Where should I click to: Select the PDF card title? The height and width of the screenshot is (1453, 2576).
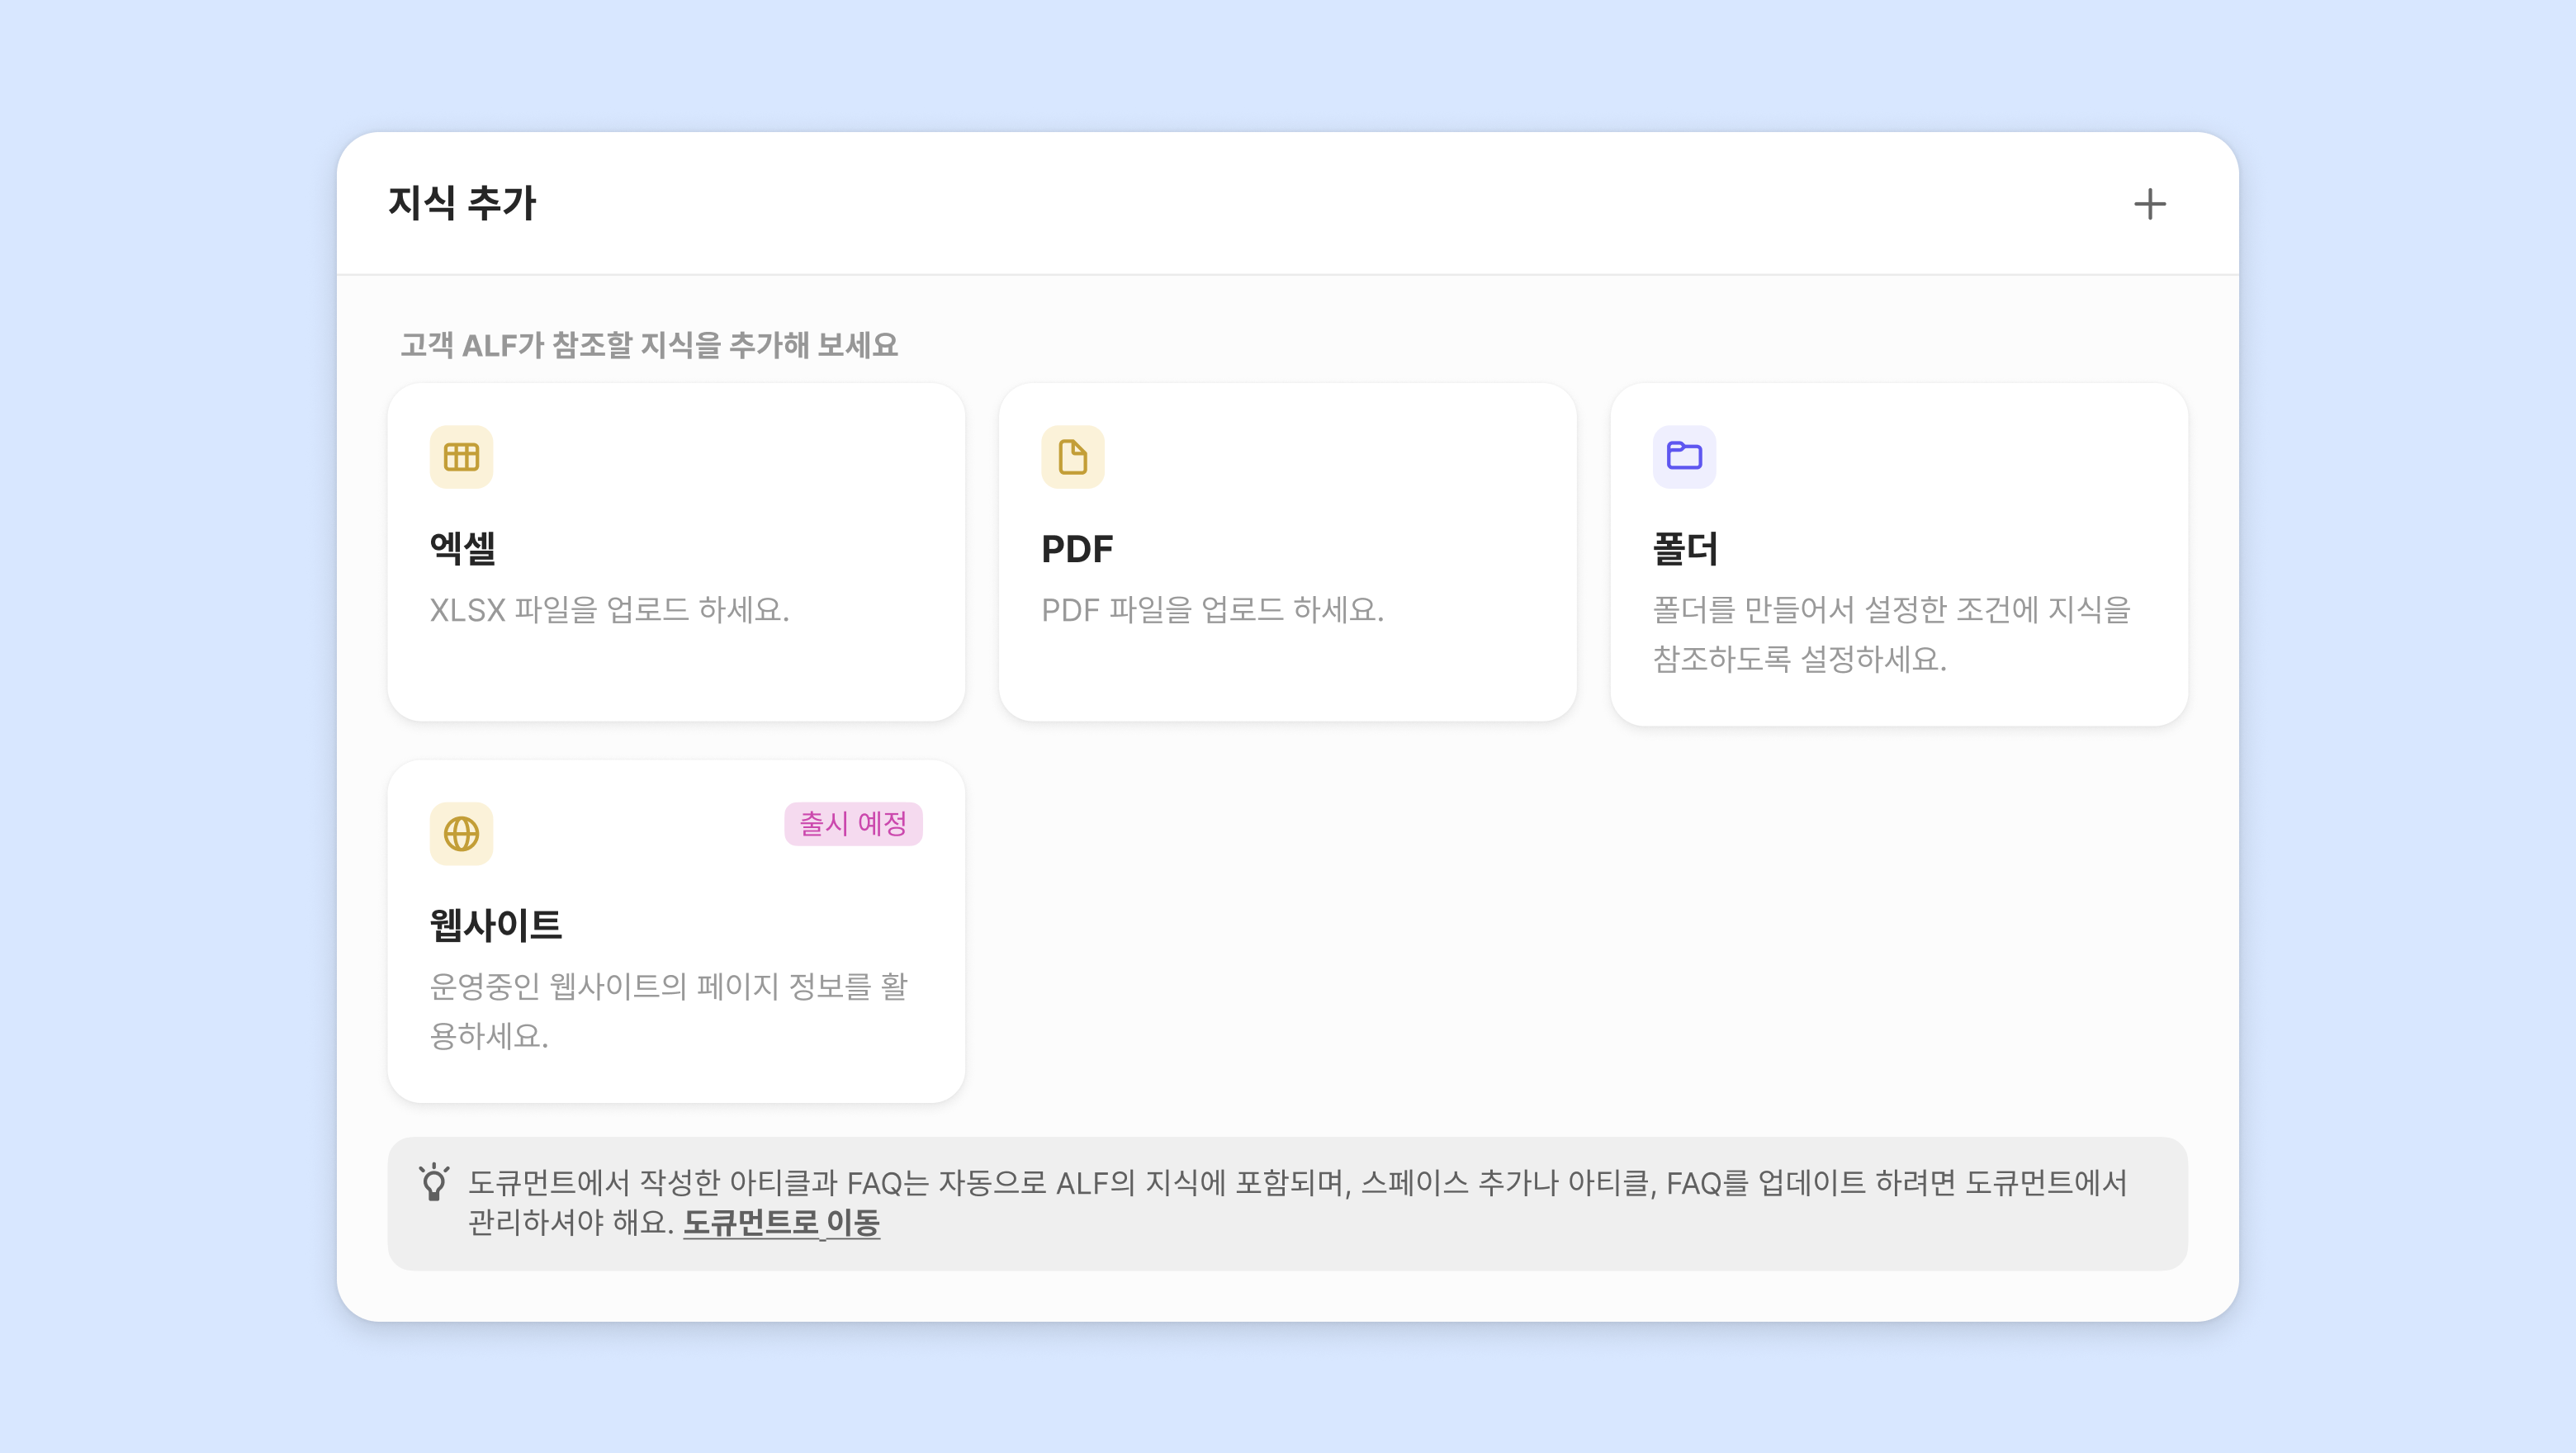[1077, 548]
